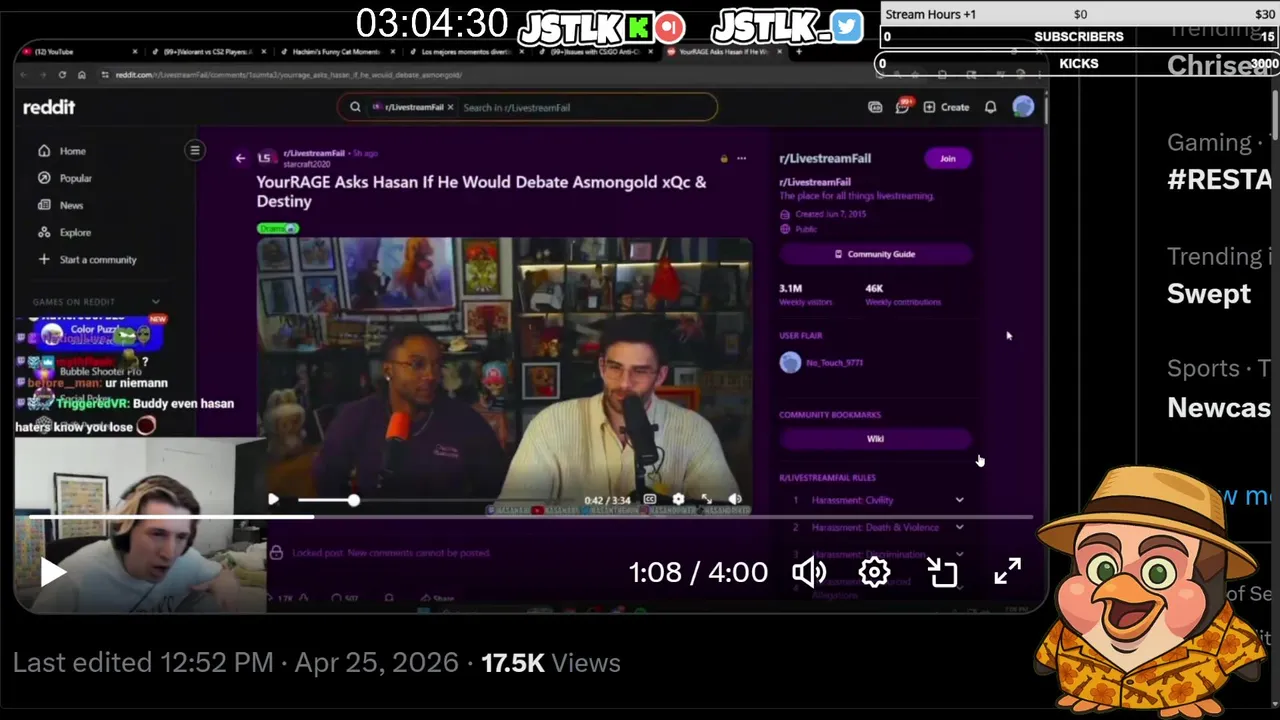
Task: Open the Swept trending topic
Action: (x=1209, y=293)
